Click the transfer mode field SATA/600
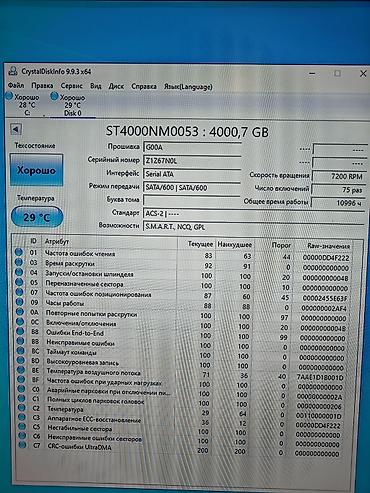Screen dimensions: 370x493 tap(192, 188)
